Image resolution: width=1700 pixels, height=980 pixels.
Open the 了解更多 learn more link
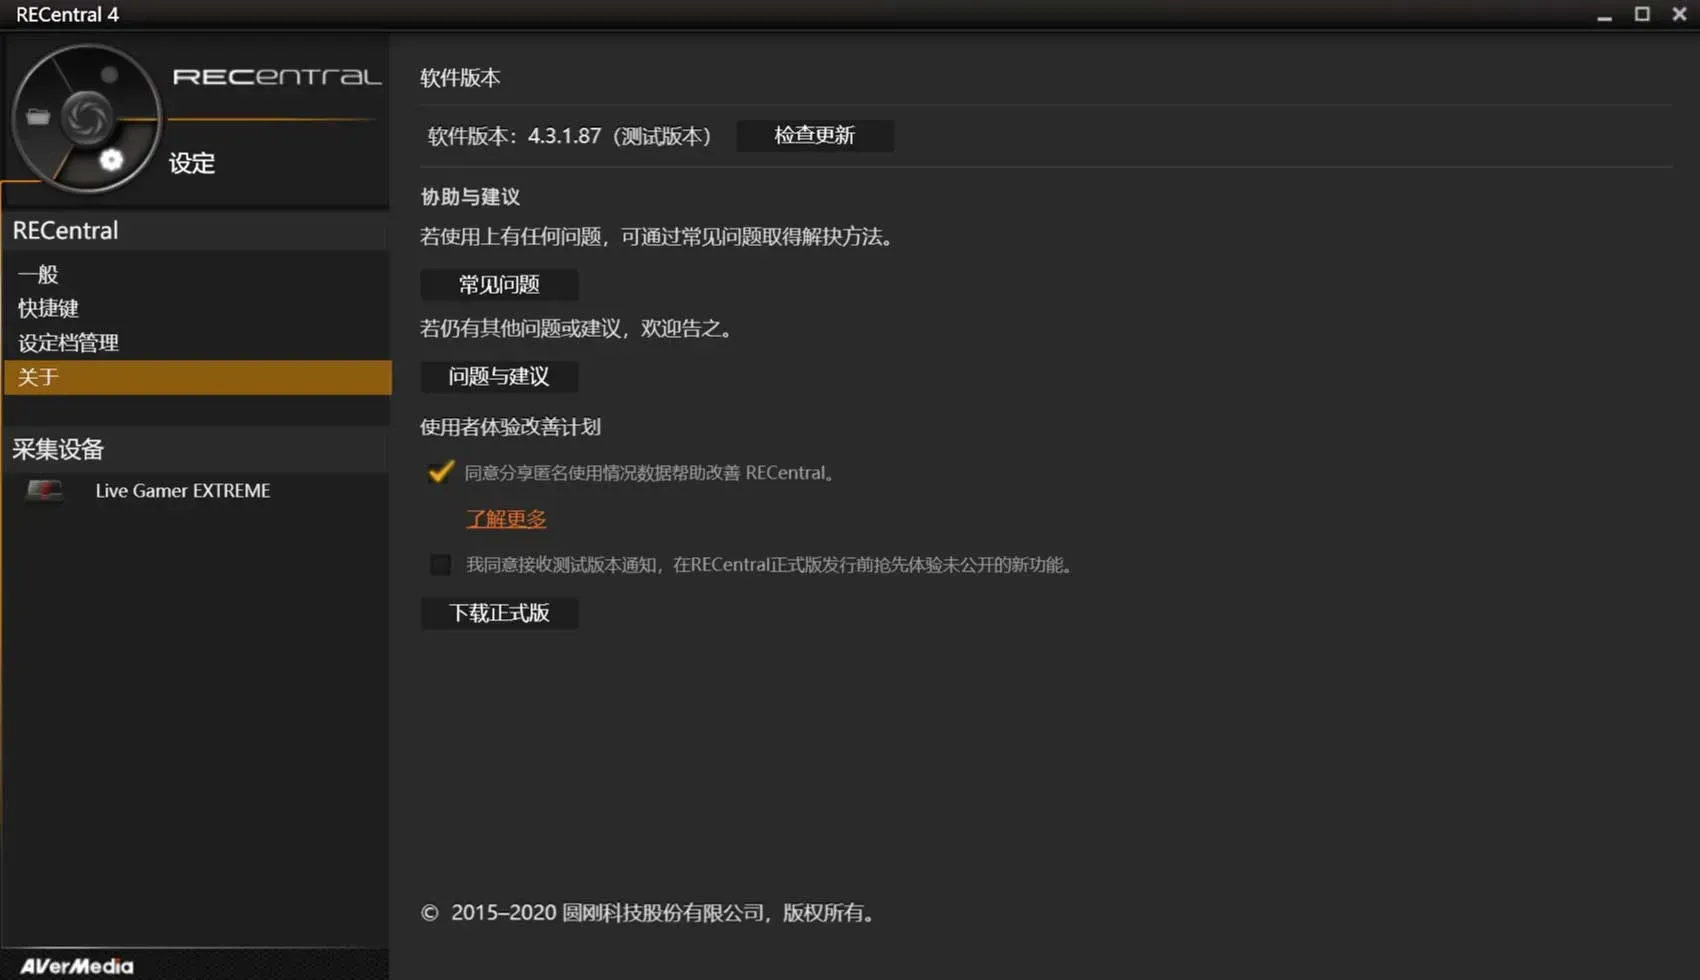(x=506, y=519)
